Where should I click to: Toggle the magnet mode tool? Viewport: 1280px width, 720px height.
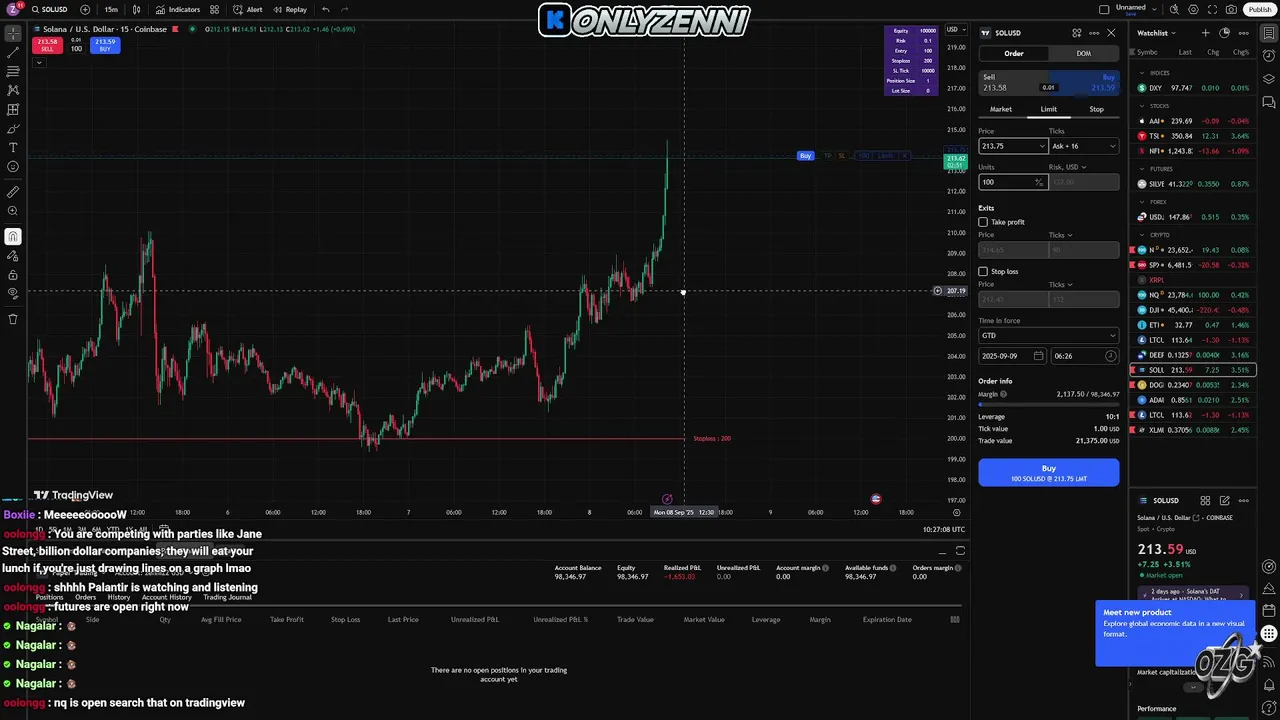[13, 237]
